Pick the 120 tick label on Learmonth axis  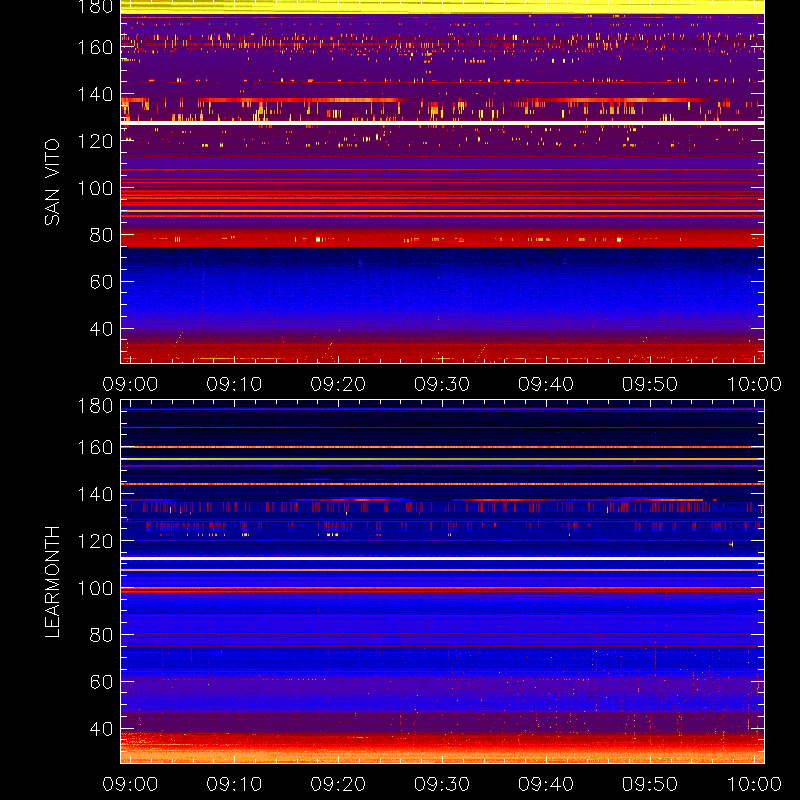[95, 541]
